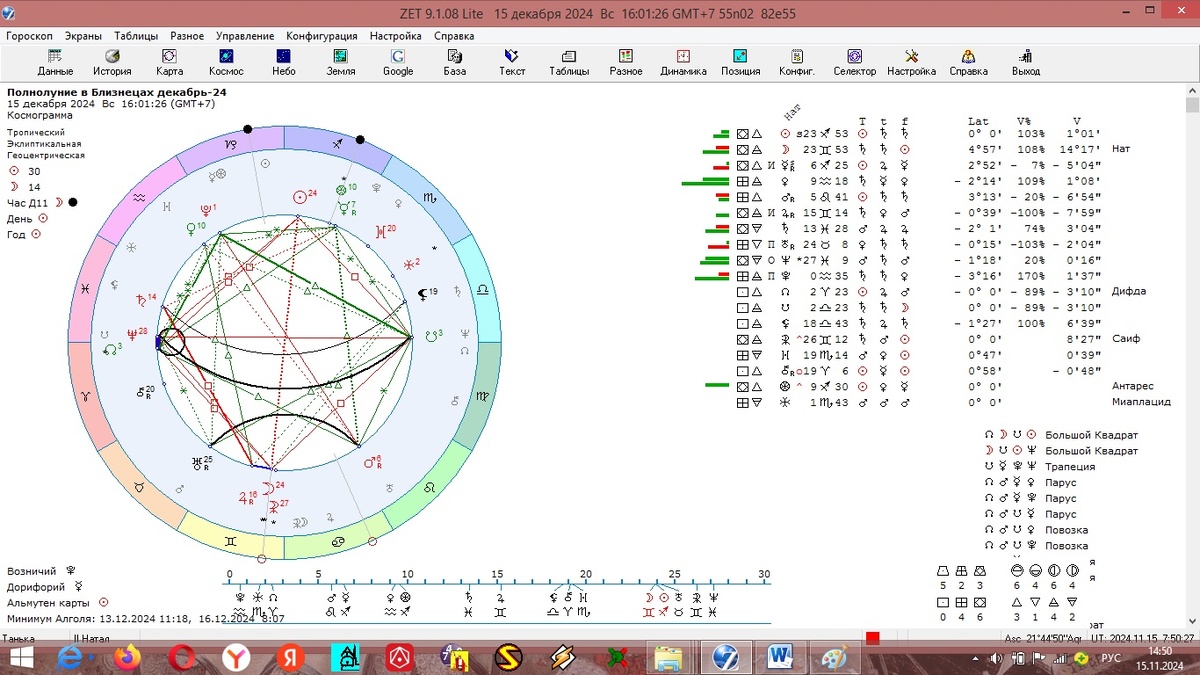Open the Настройка tools icon

911,62
